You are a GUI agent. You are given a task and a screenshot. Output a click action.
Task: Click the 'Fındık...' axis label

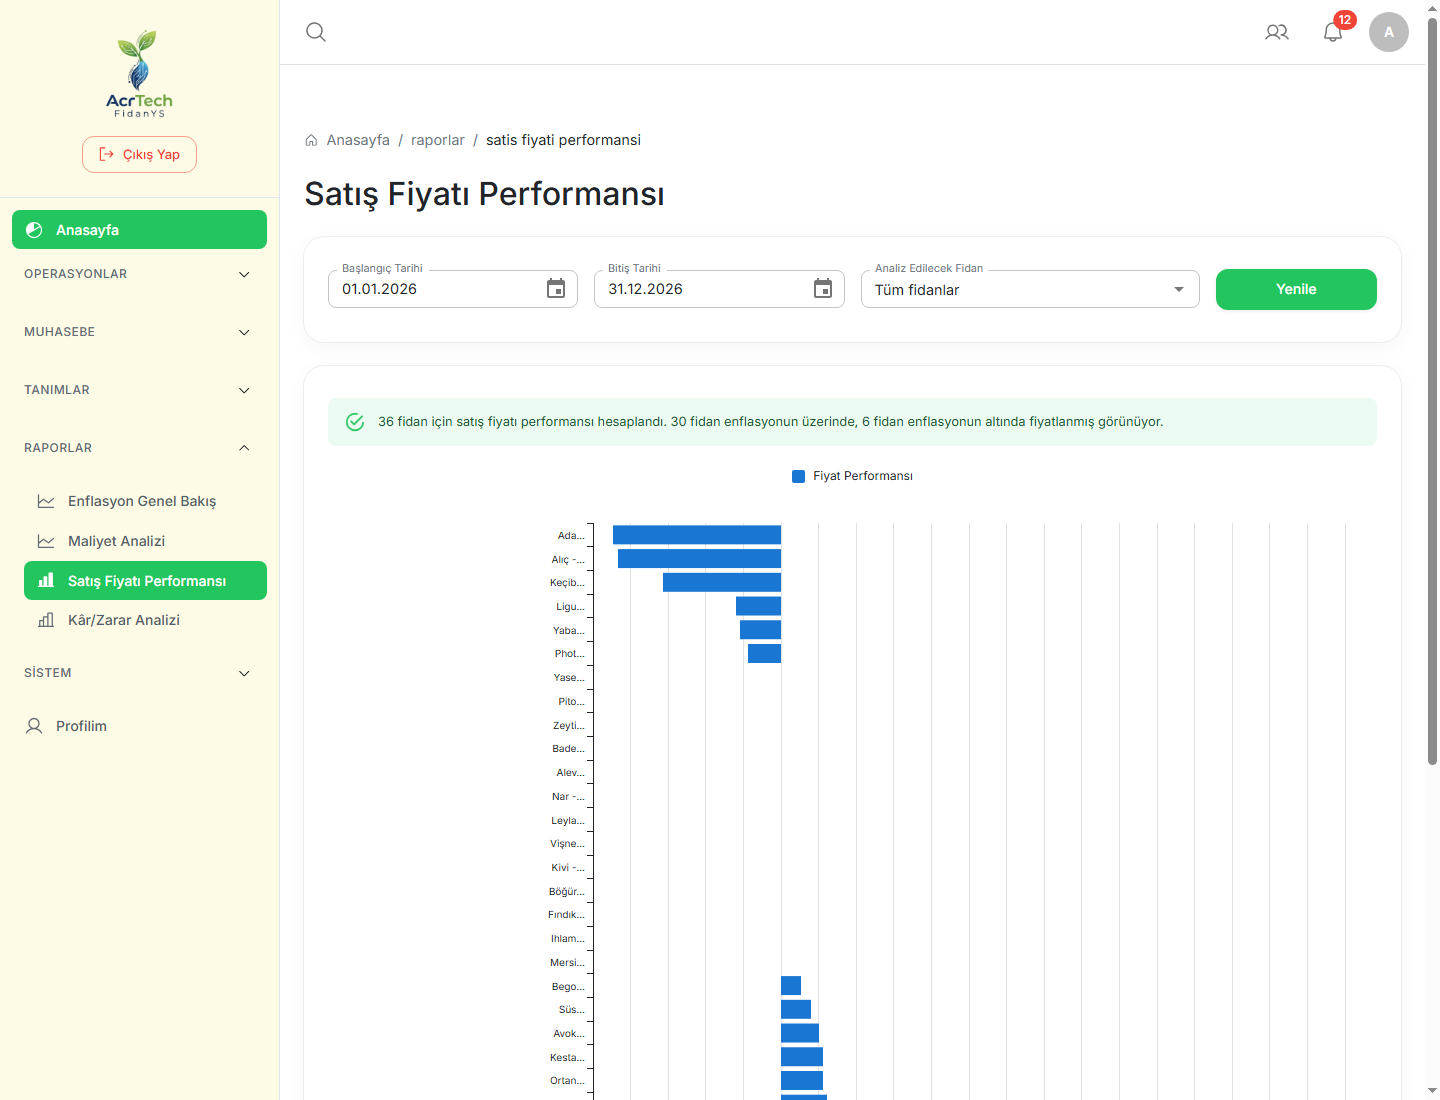(566, 915)
